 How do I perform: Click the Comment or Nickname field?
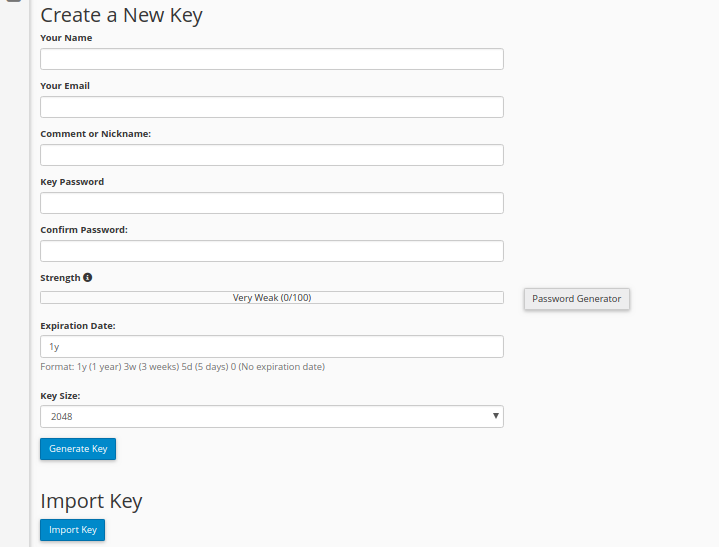[x=271, y=155]
